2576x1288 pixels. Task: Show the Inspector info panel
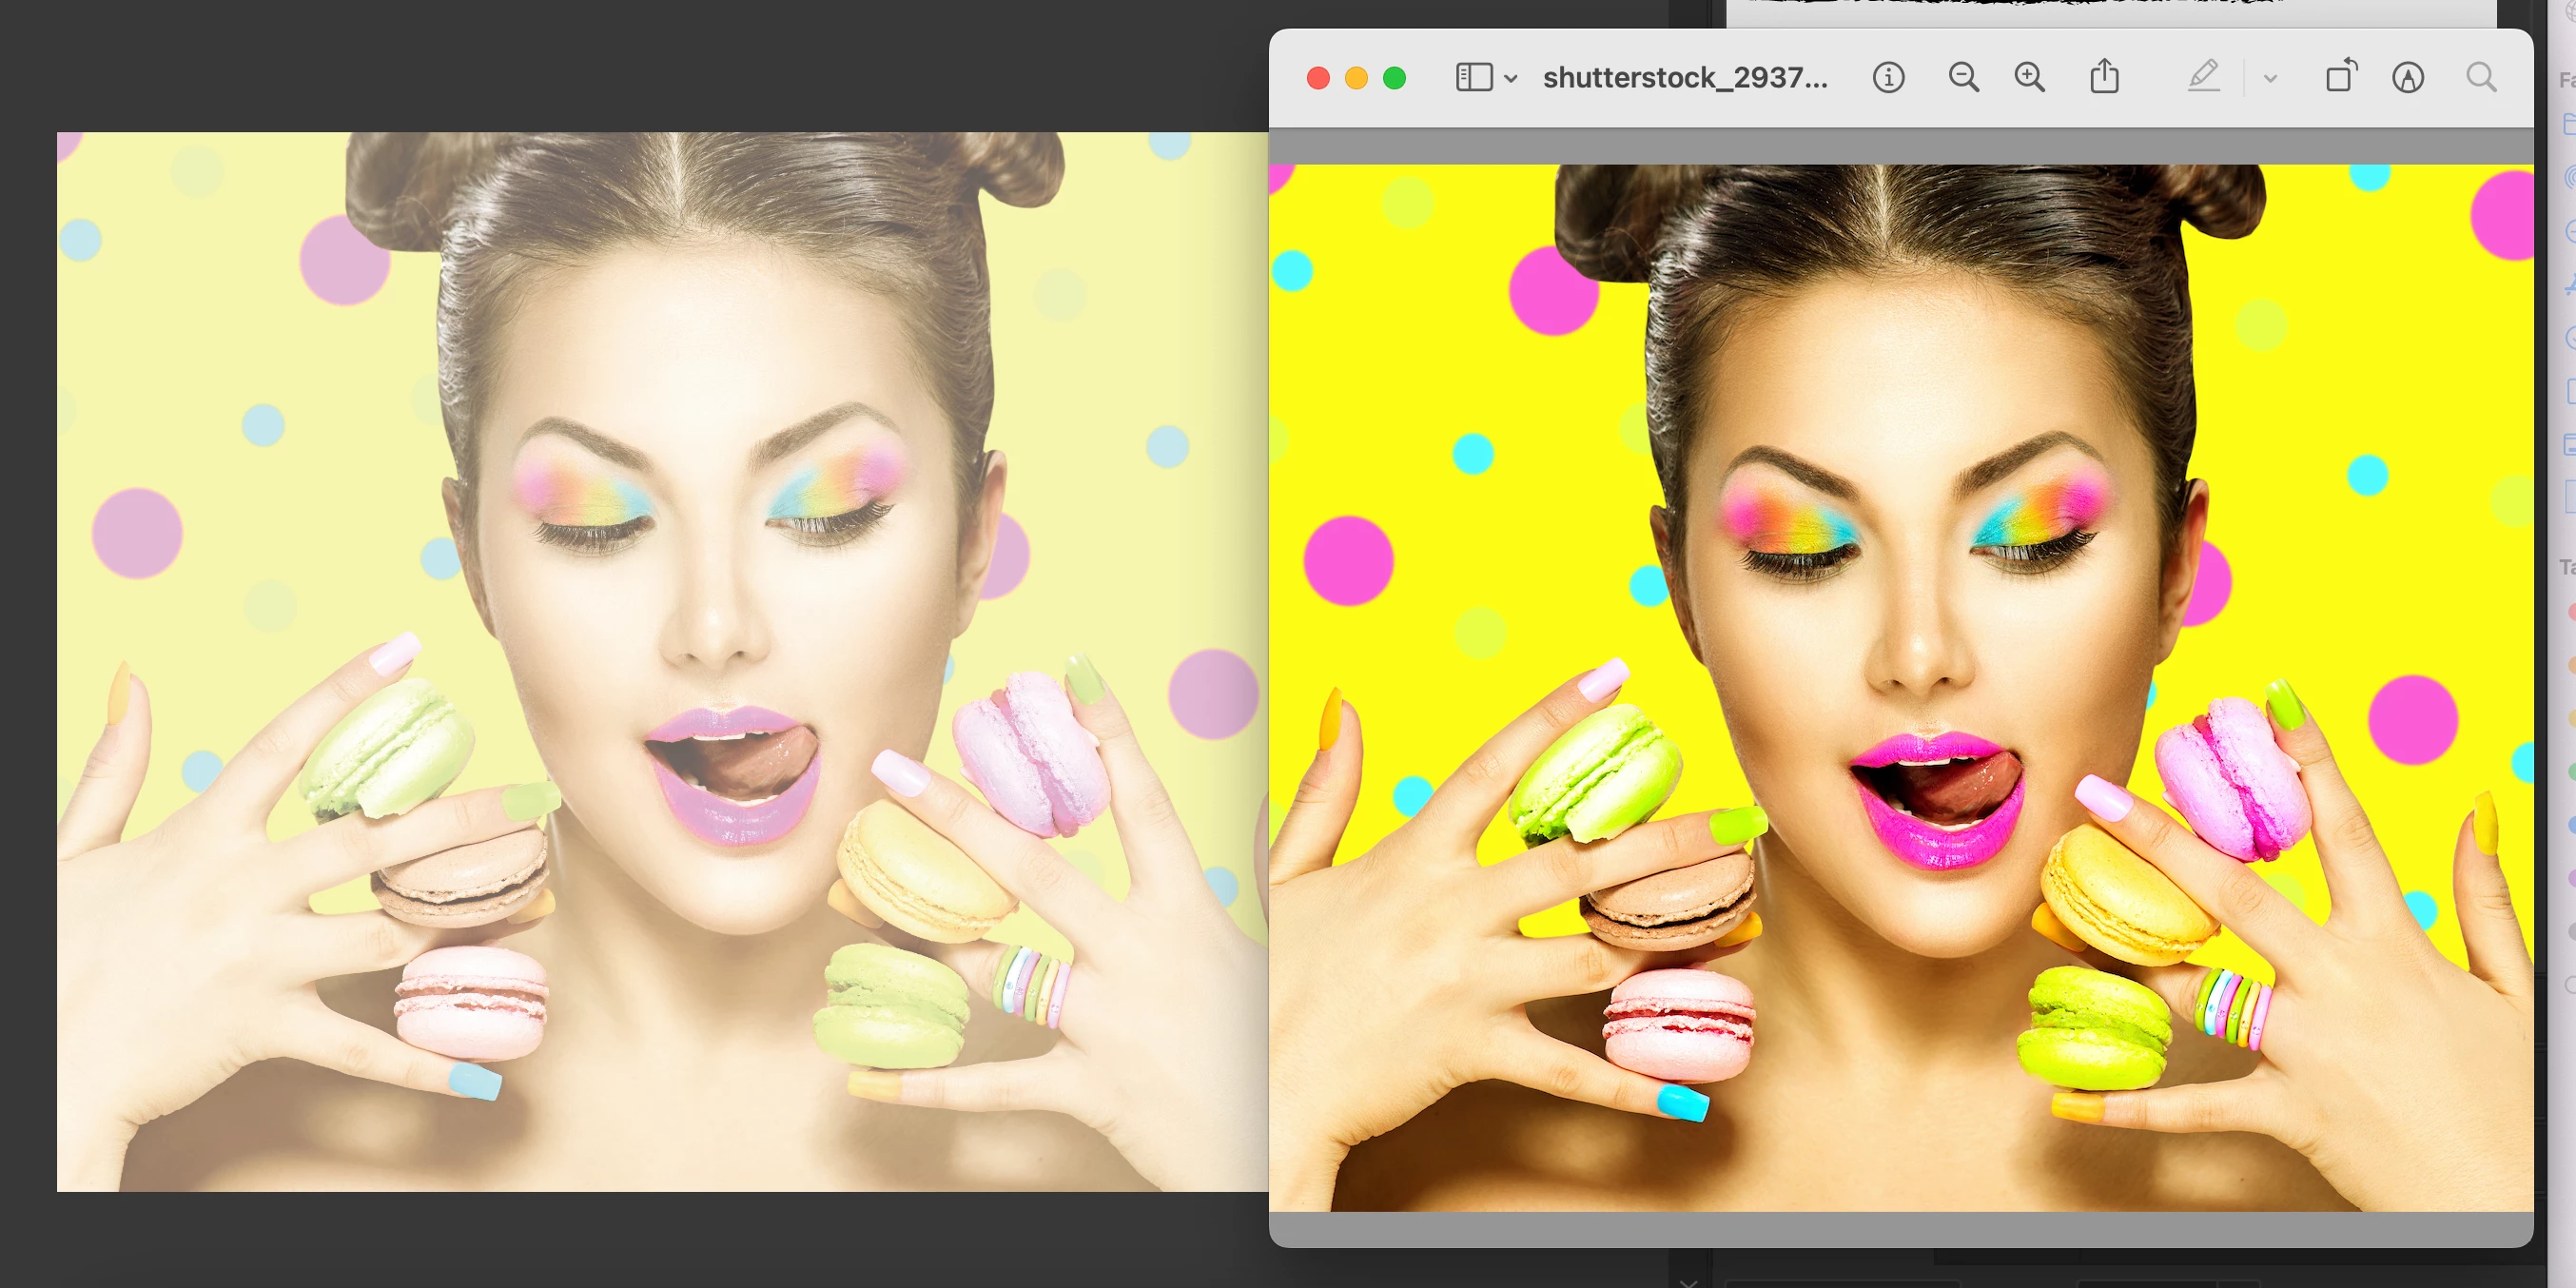(1888, 78)
